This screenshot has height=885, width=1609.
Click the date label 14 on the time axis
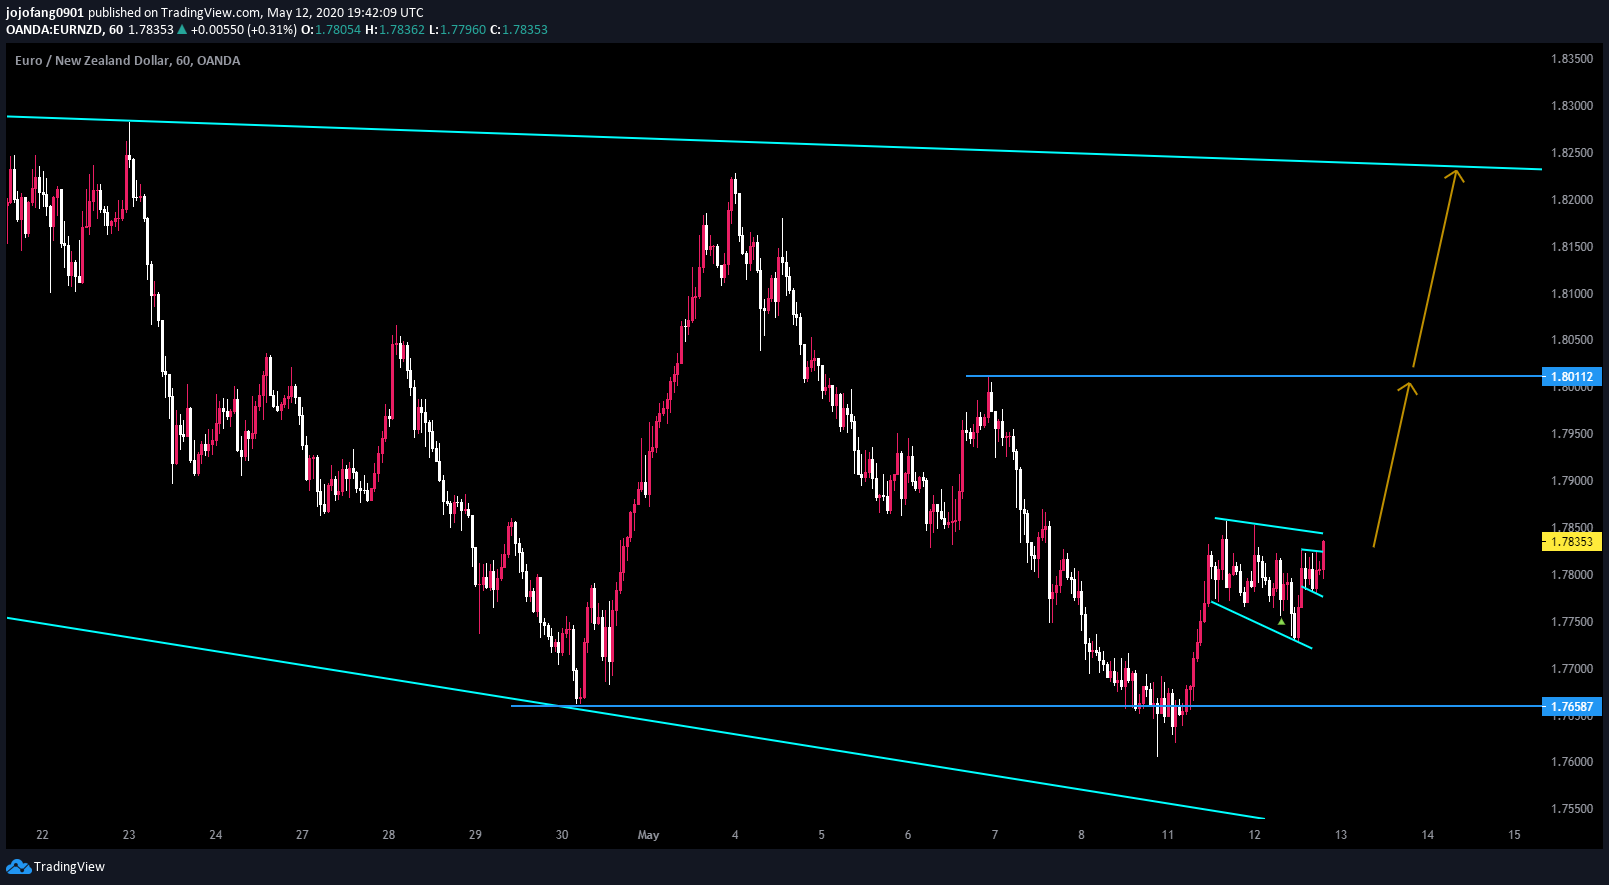pyautogui.click(x=1428, y=835)
